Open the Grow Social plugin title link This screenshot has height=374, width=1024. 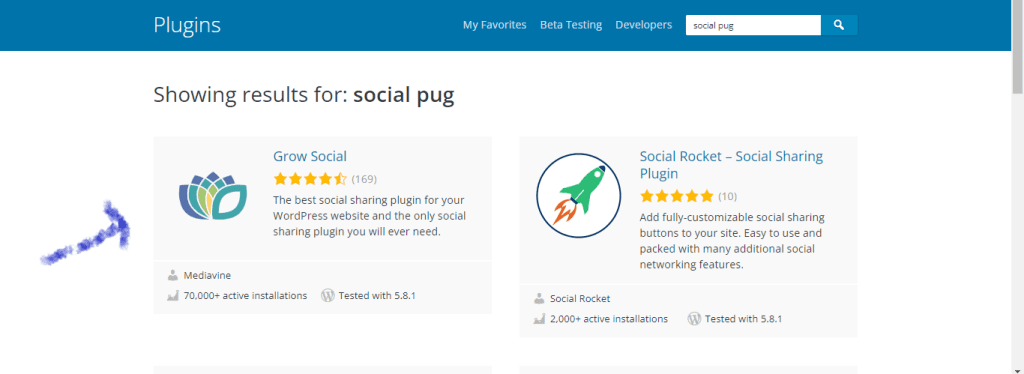310,157
